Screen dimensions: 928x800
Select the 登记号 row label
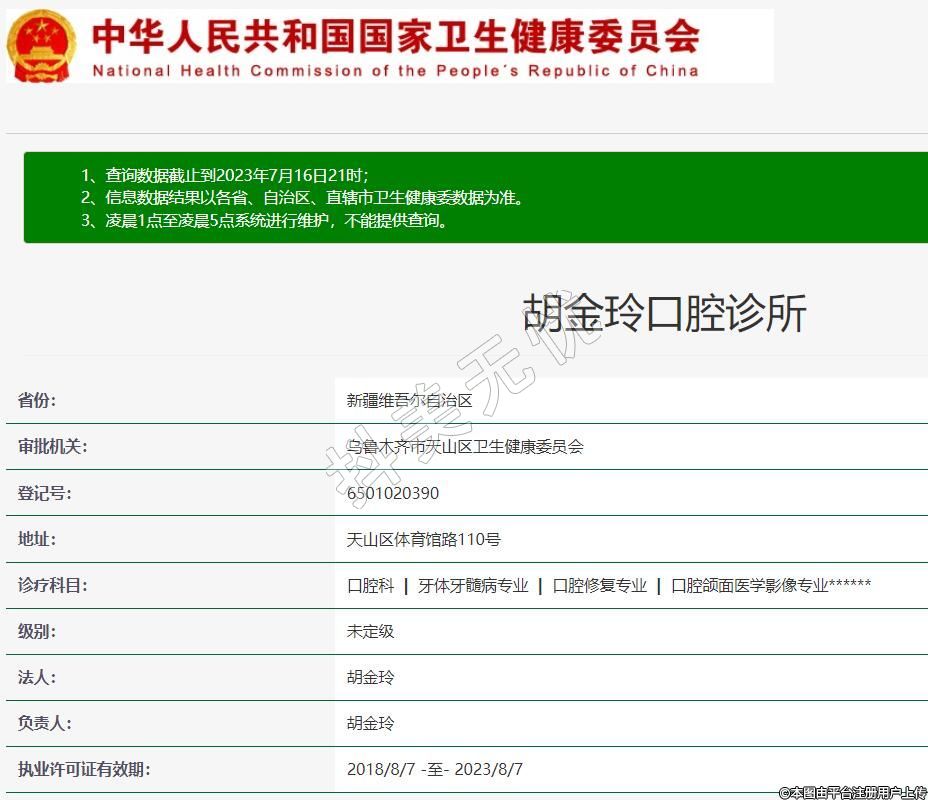[45, 493]
